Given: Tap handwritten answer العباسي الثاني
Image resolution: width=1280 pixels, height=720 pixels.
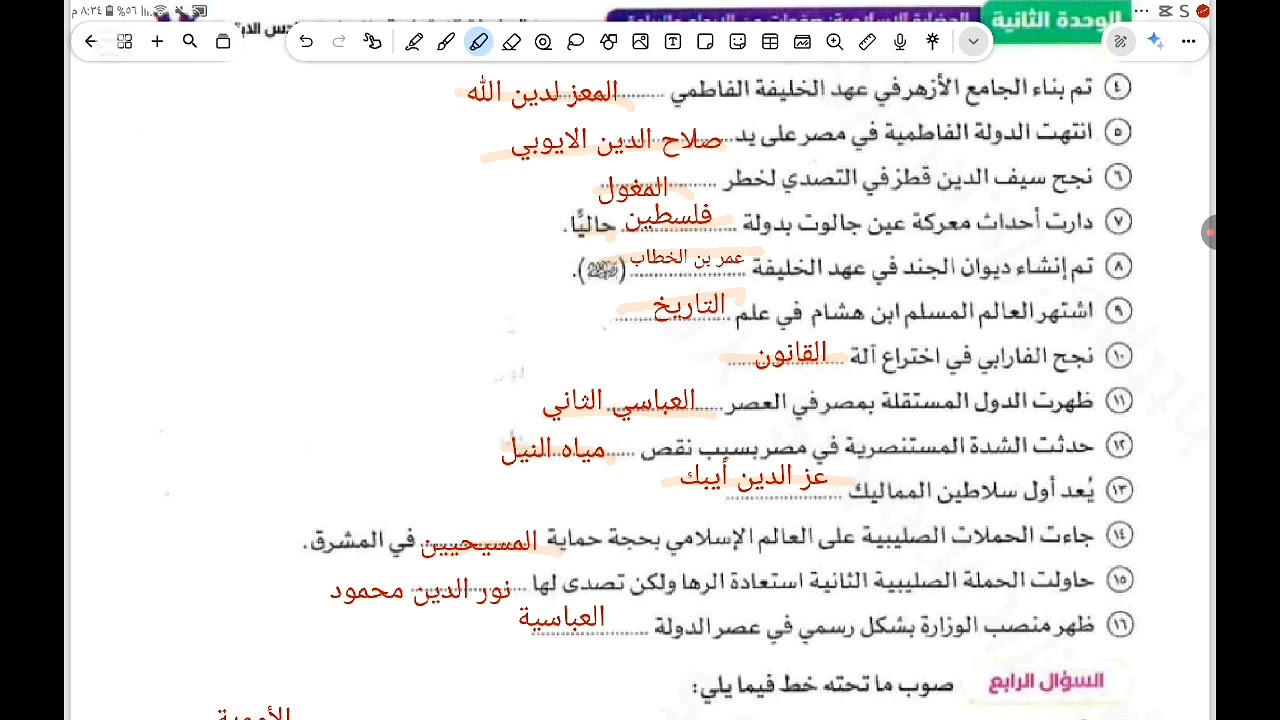Looking at the screenshot, I should [618, 402].
